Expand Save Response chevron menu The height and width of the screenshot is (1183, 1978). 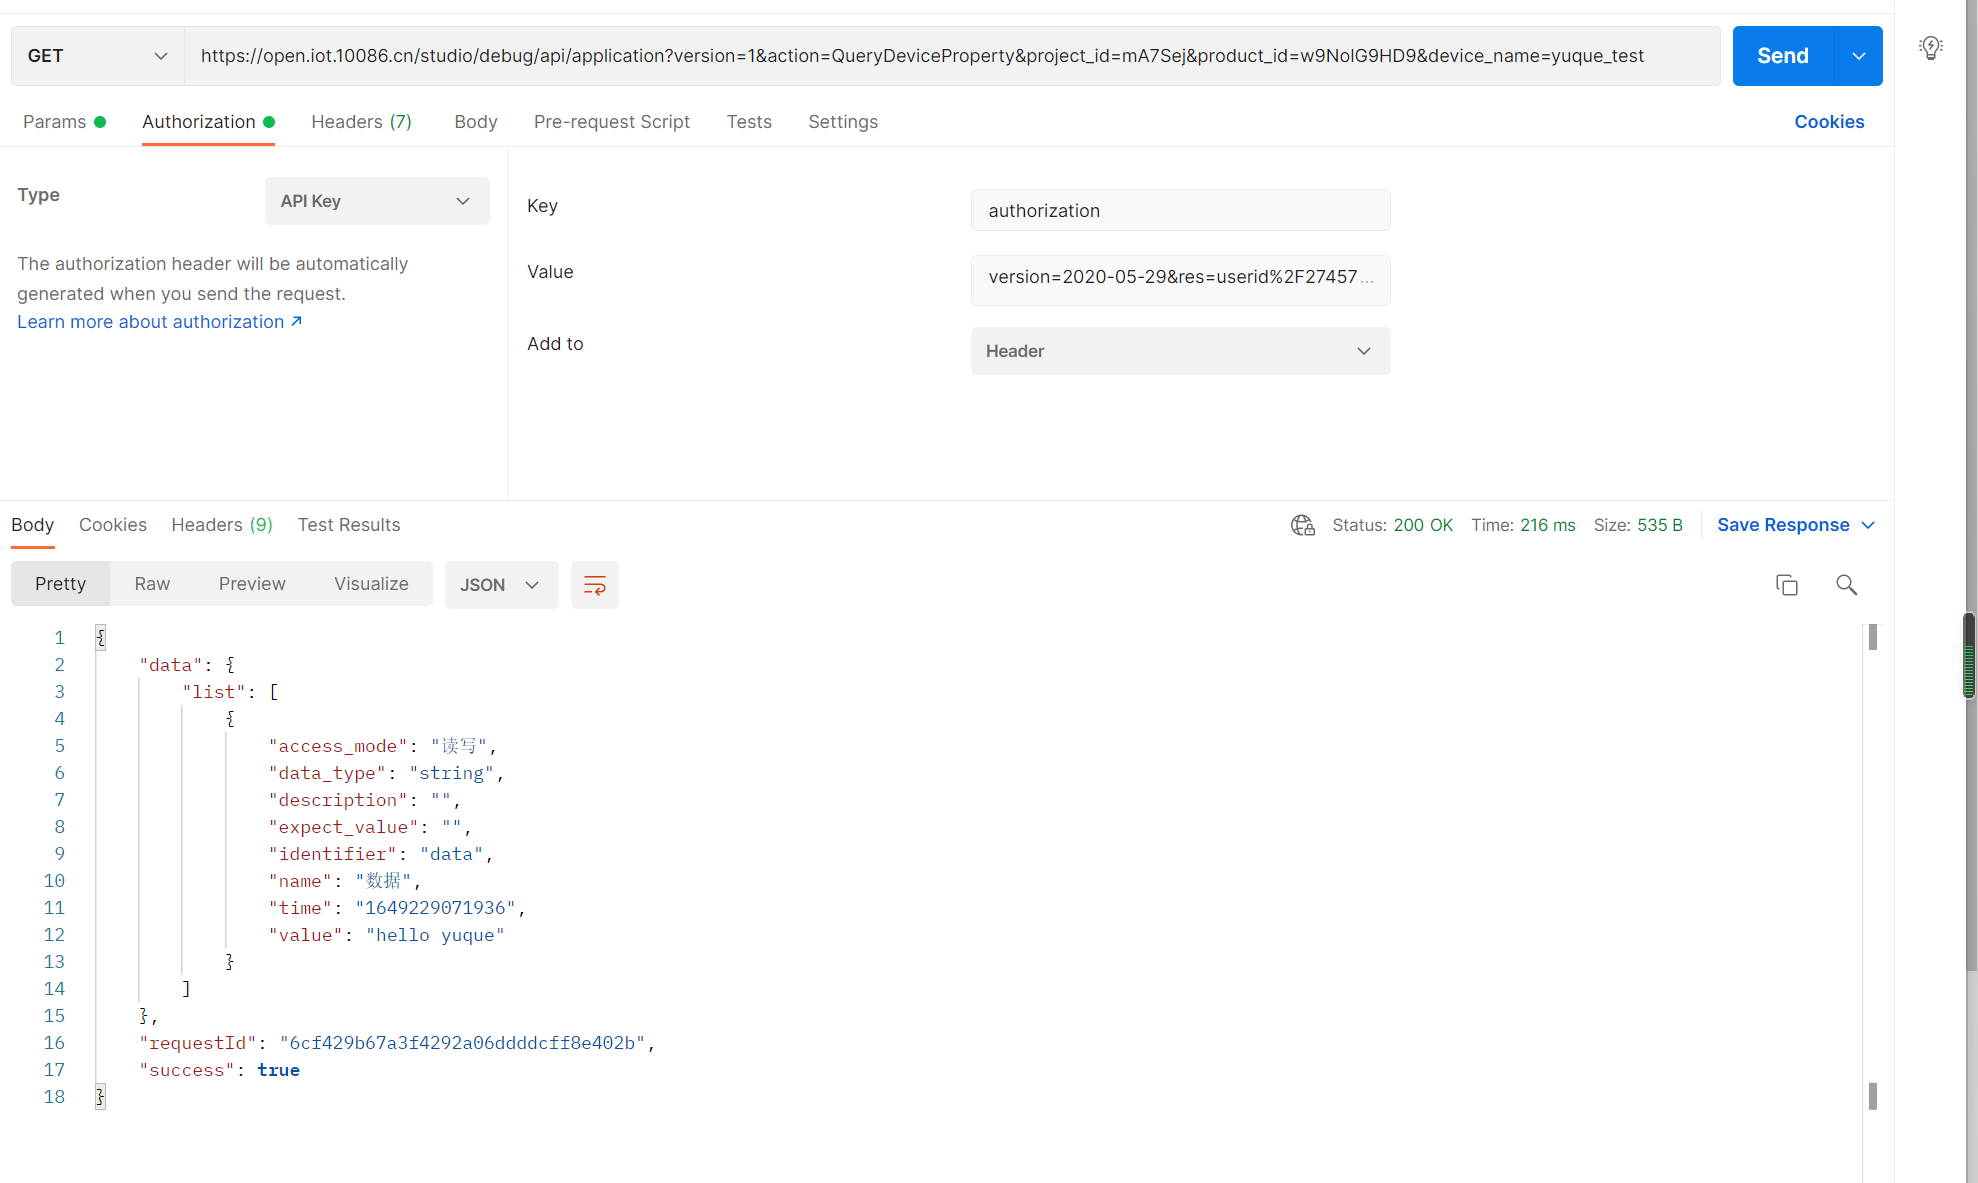pyautogui.click(x=1868, y=525)
